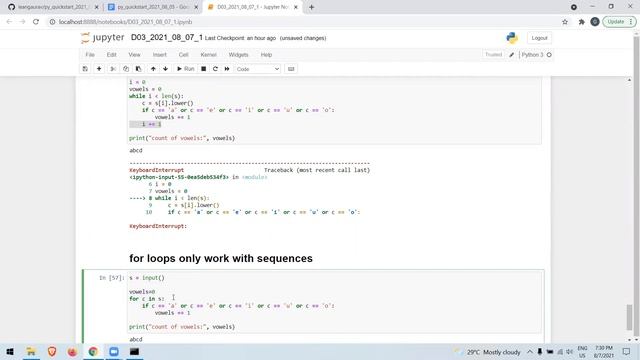Screen dimensions: 640x360
Task: Open the Zoom taskbar icon
Action: pos(114,351)
